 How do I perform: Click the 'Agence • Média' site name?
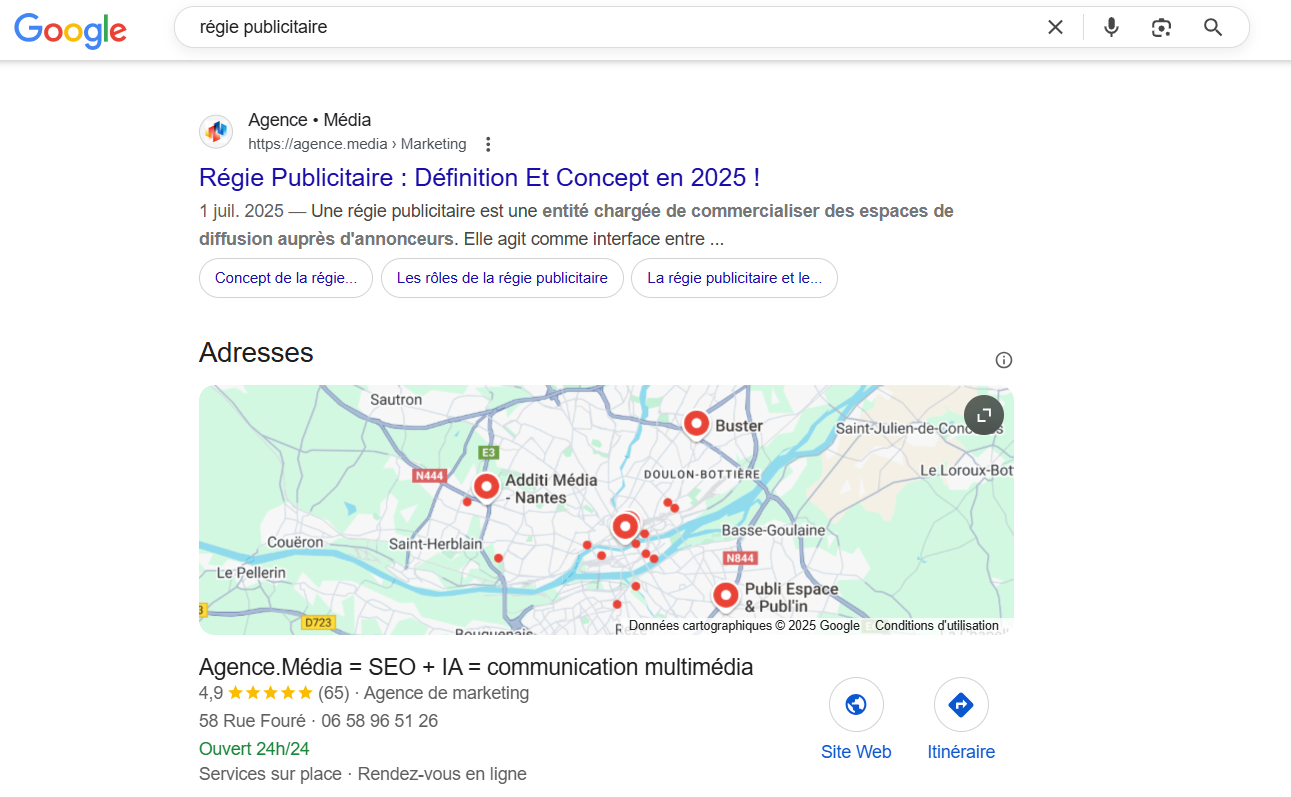point(309,120)
